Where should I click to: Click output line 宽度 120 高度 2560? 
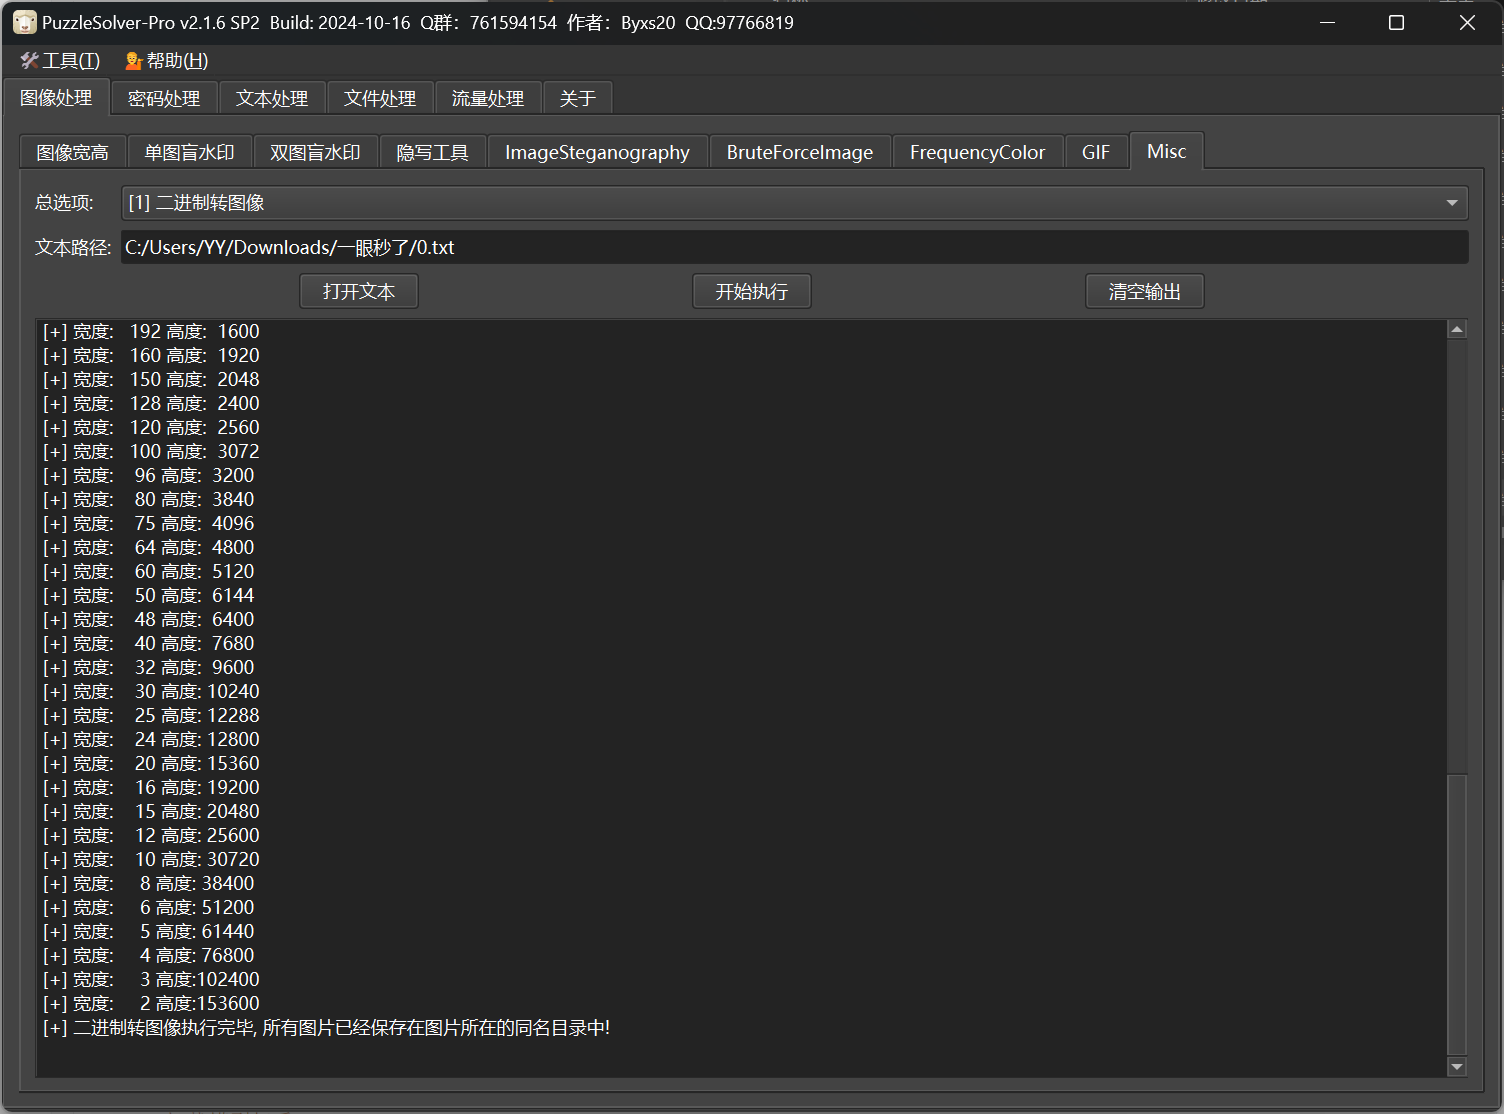tap(151, 427)
